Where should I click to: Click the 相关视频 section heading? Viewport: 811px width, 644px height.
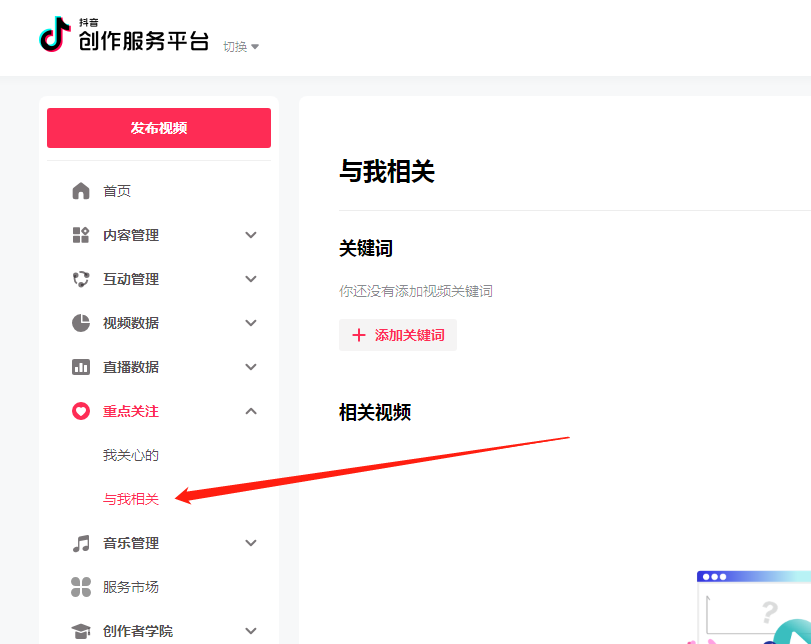click(x=375, y=412)
